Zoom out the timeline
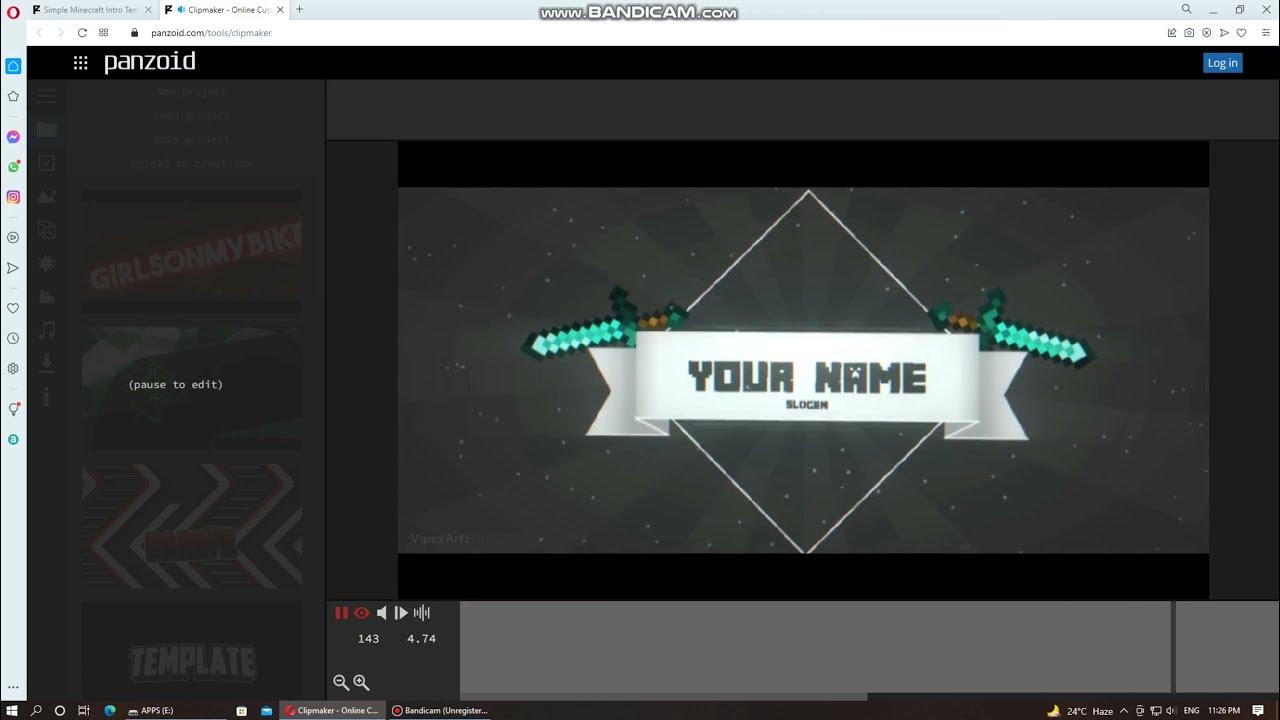The width and height of the screenshot is (1280, 720). coord(341,682)
